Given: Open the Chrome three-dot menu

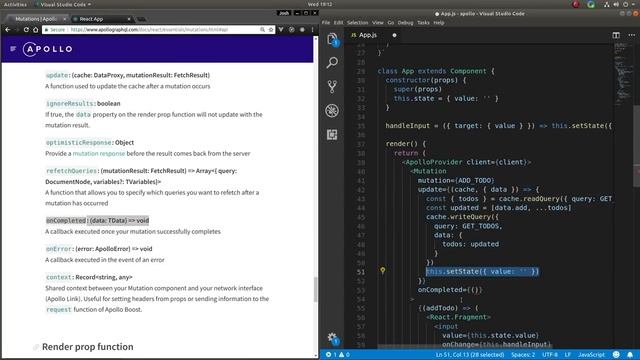Looking at the screenshot, I should click(312, 30).
